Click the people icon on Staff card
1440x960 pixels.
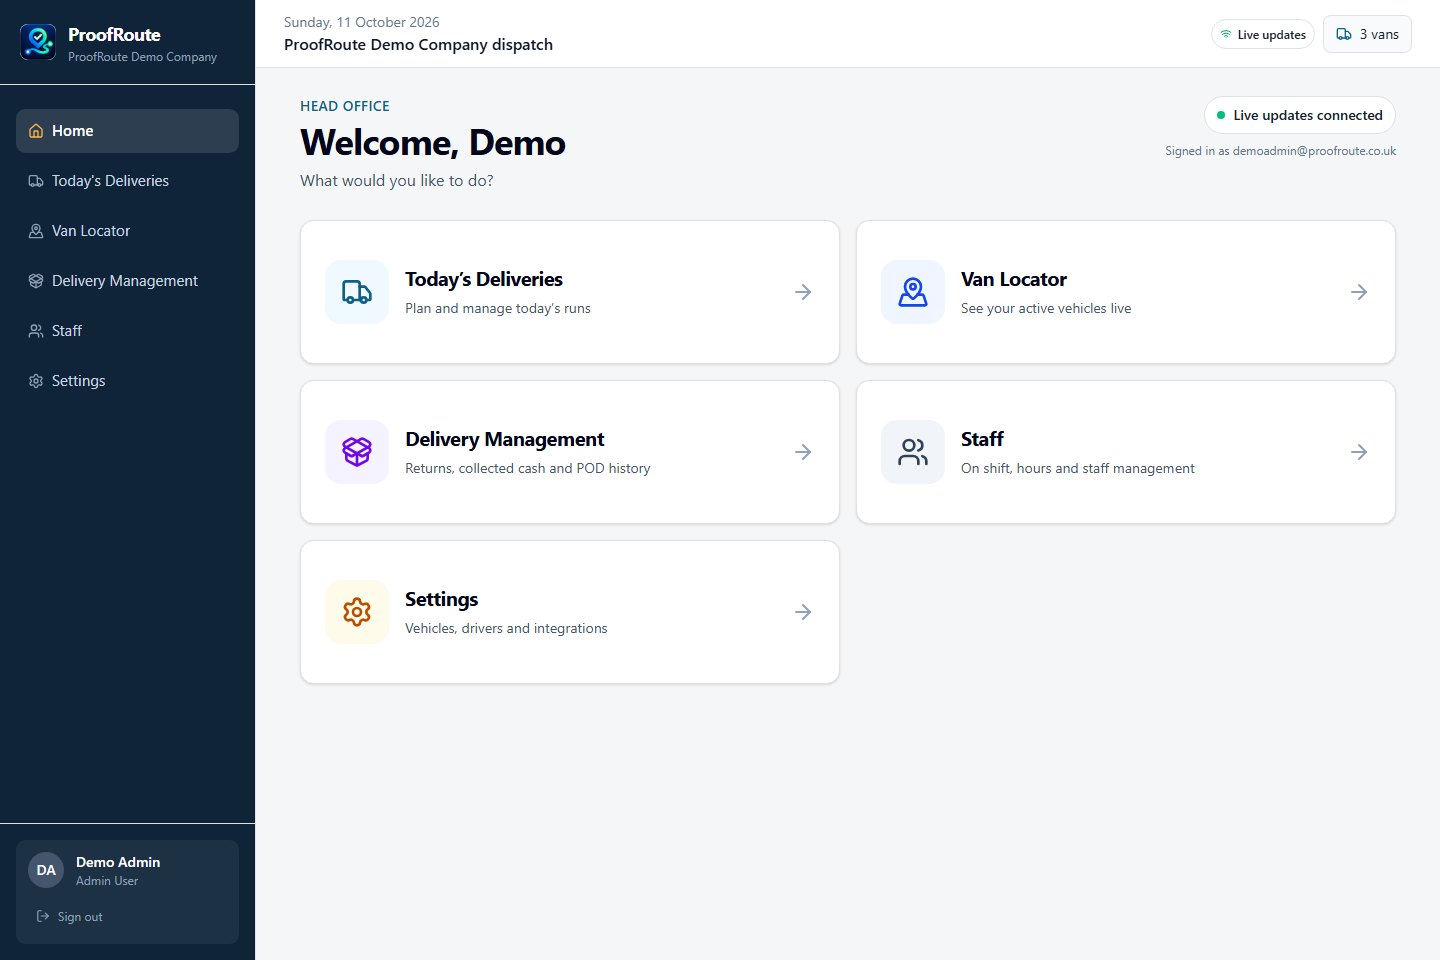click(913, 452)
